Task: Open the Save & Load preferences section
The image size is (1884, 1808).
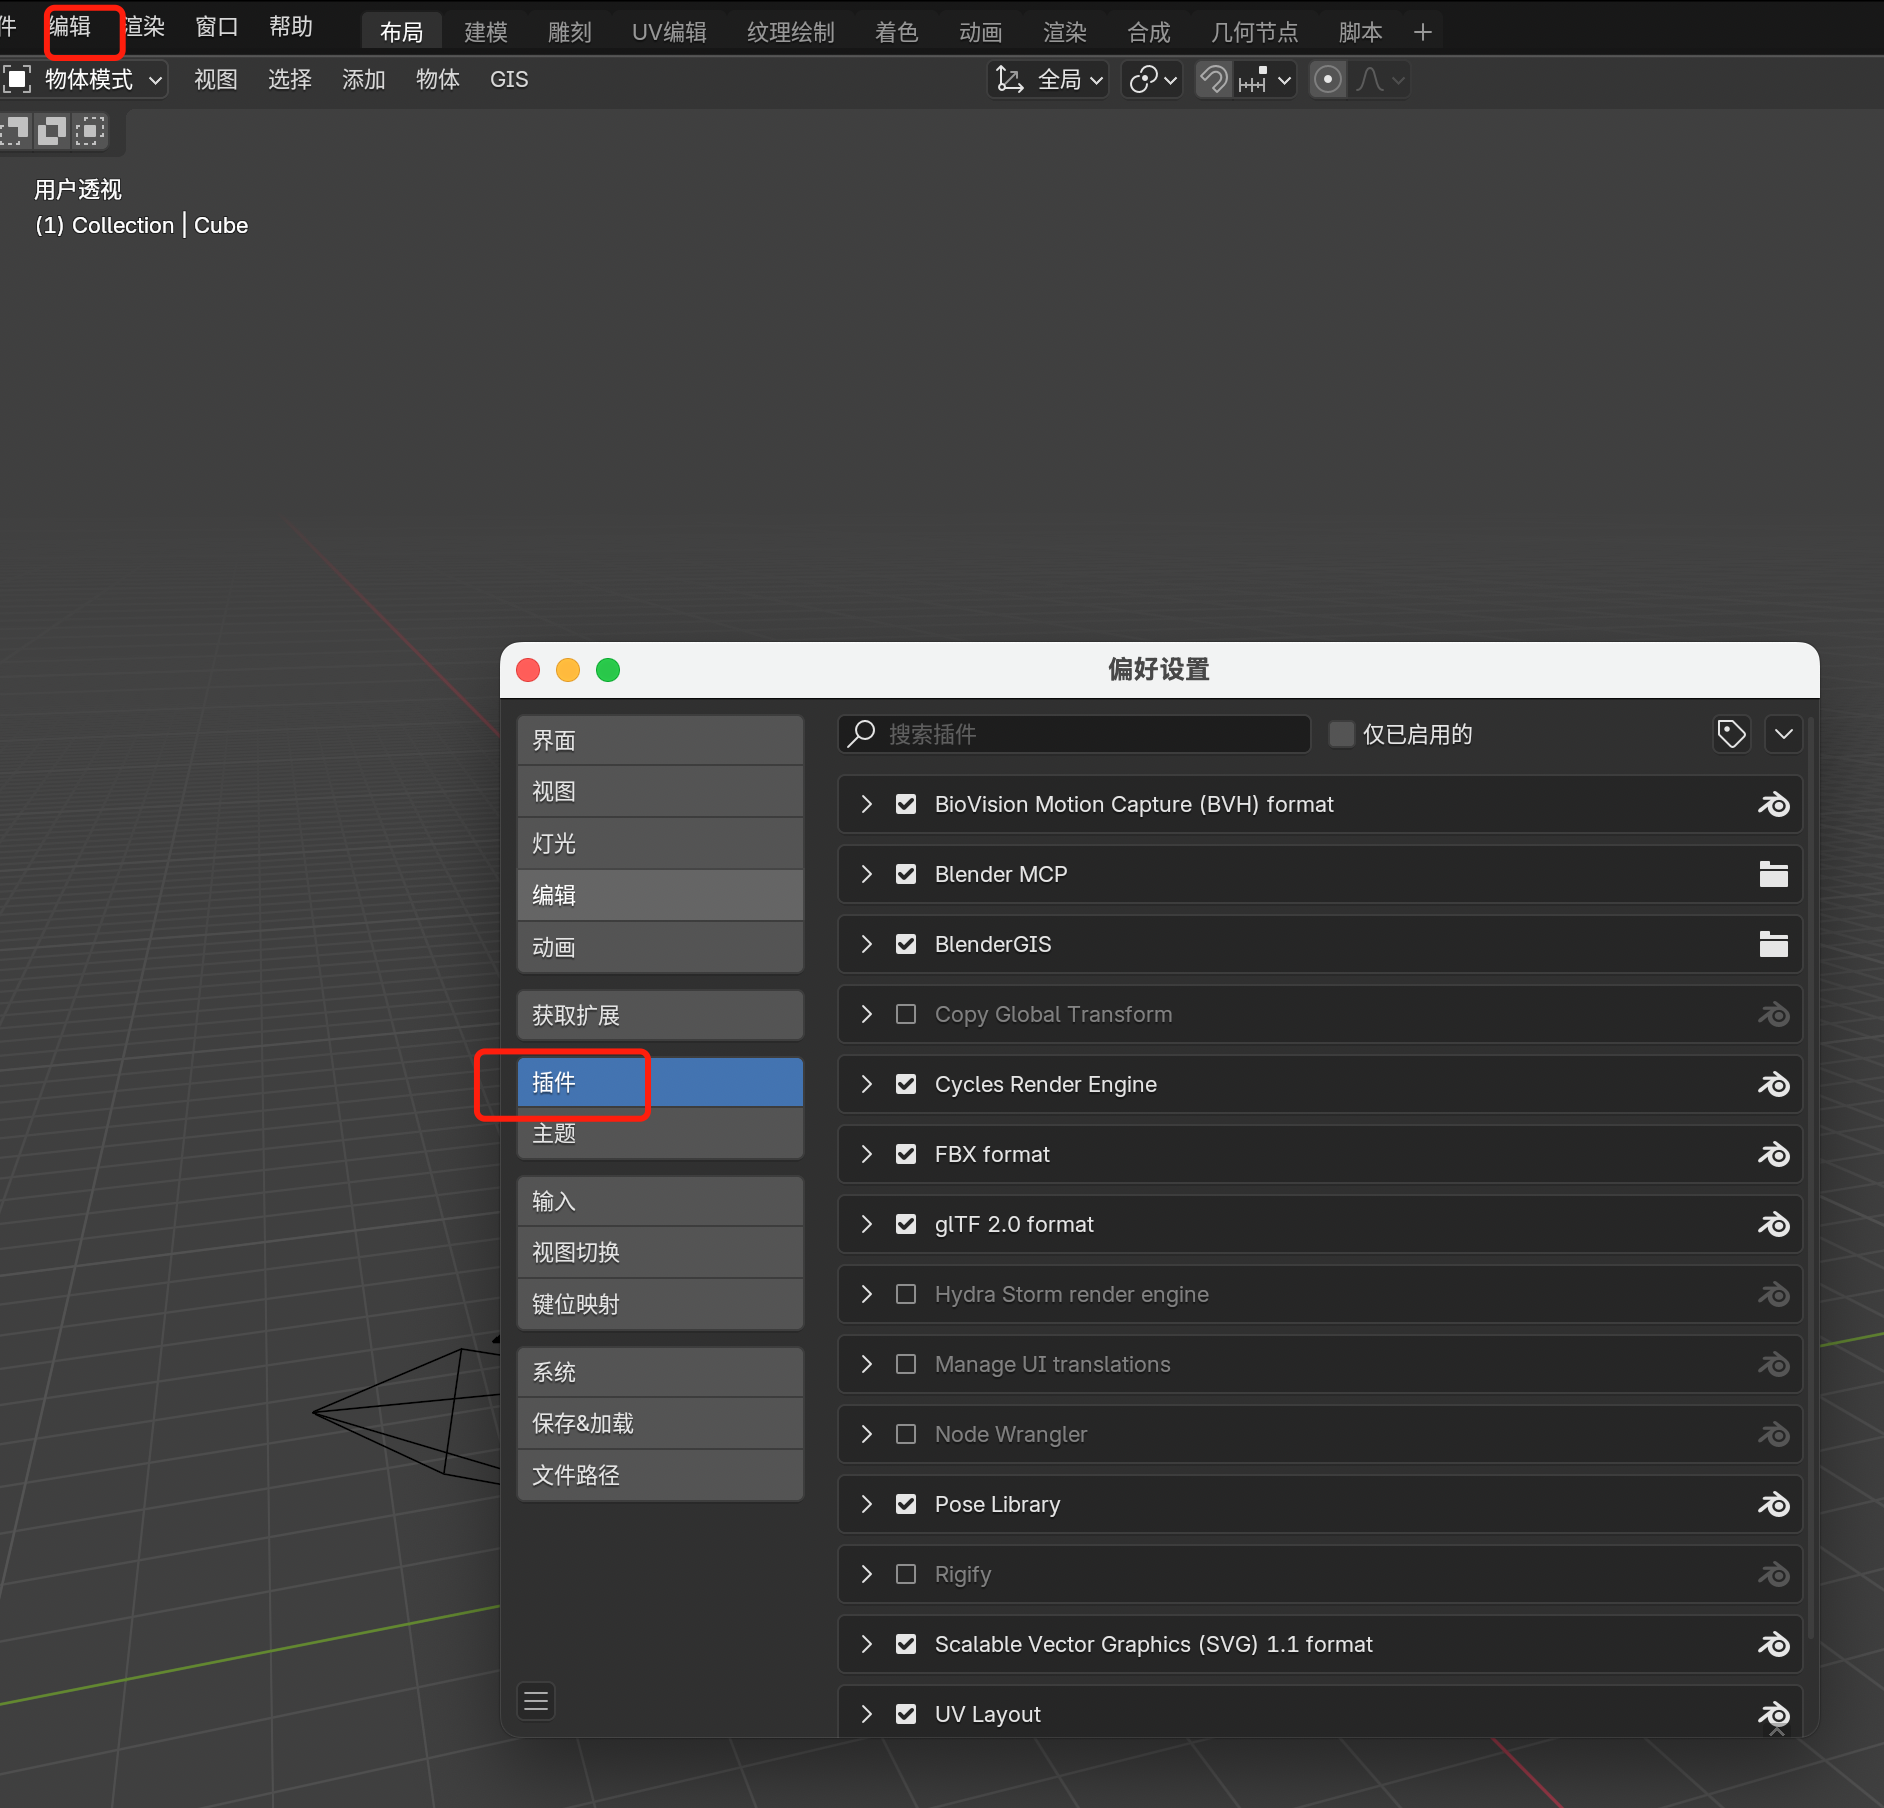Action: tap(660, 1423)
